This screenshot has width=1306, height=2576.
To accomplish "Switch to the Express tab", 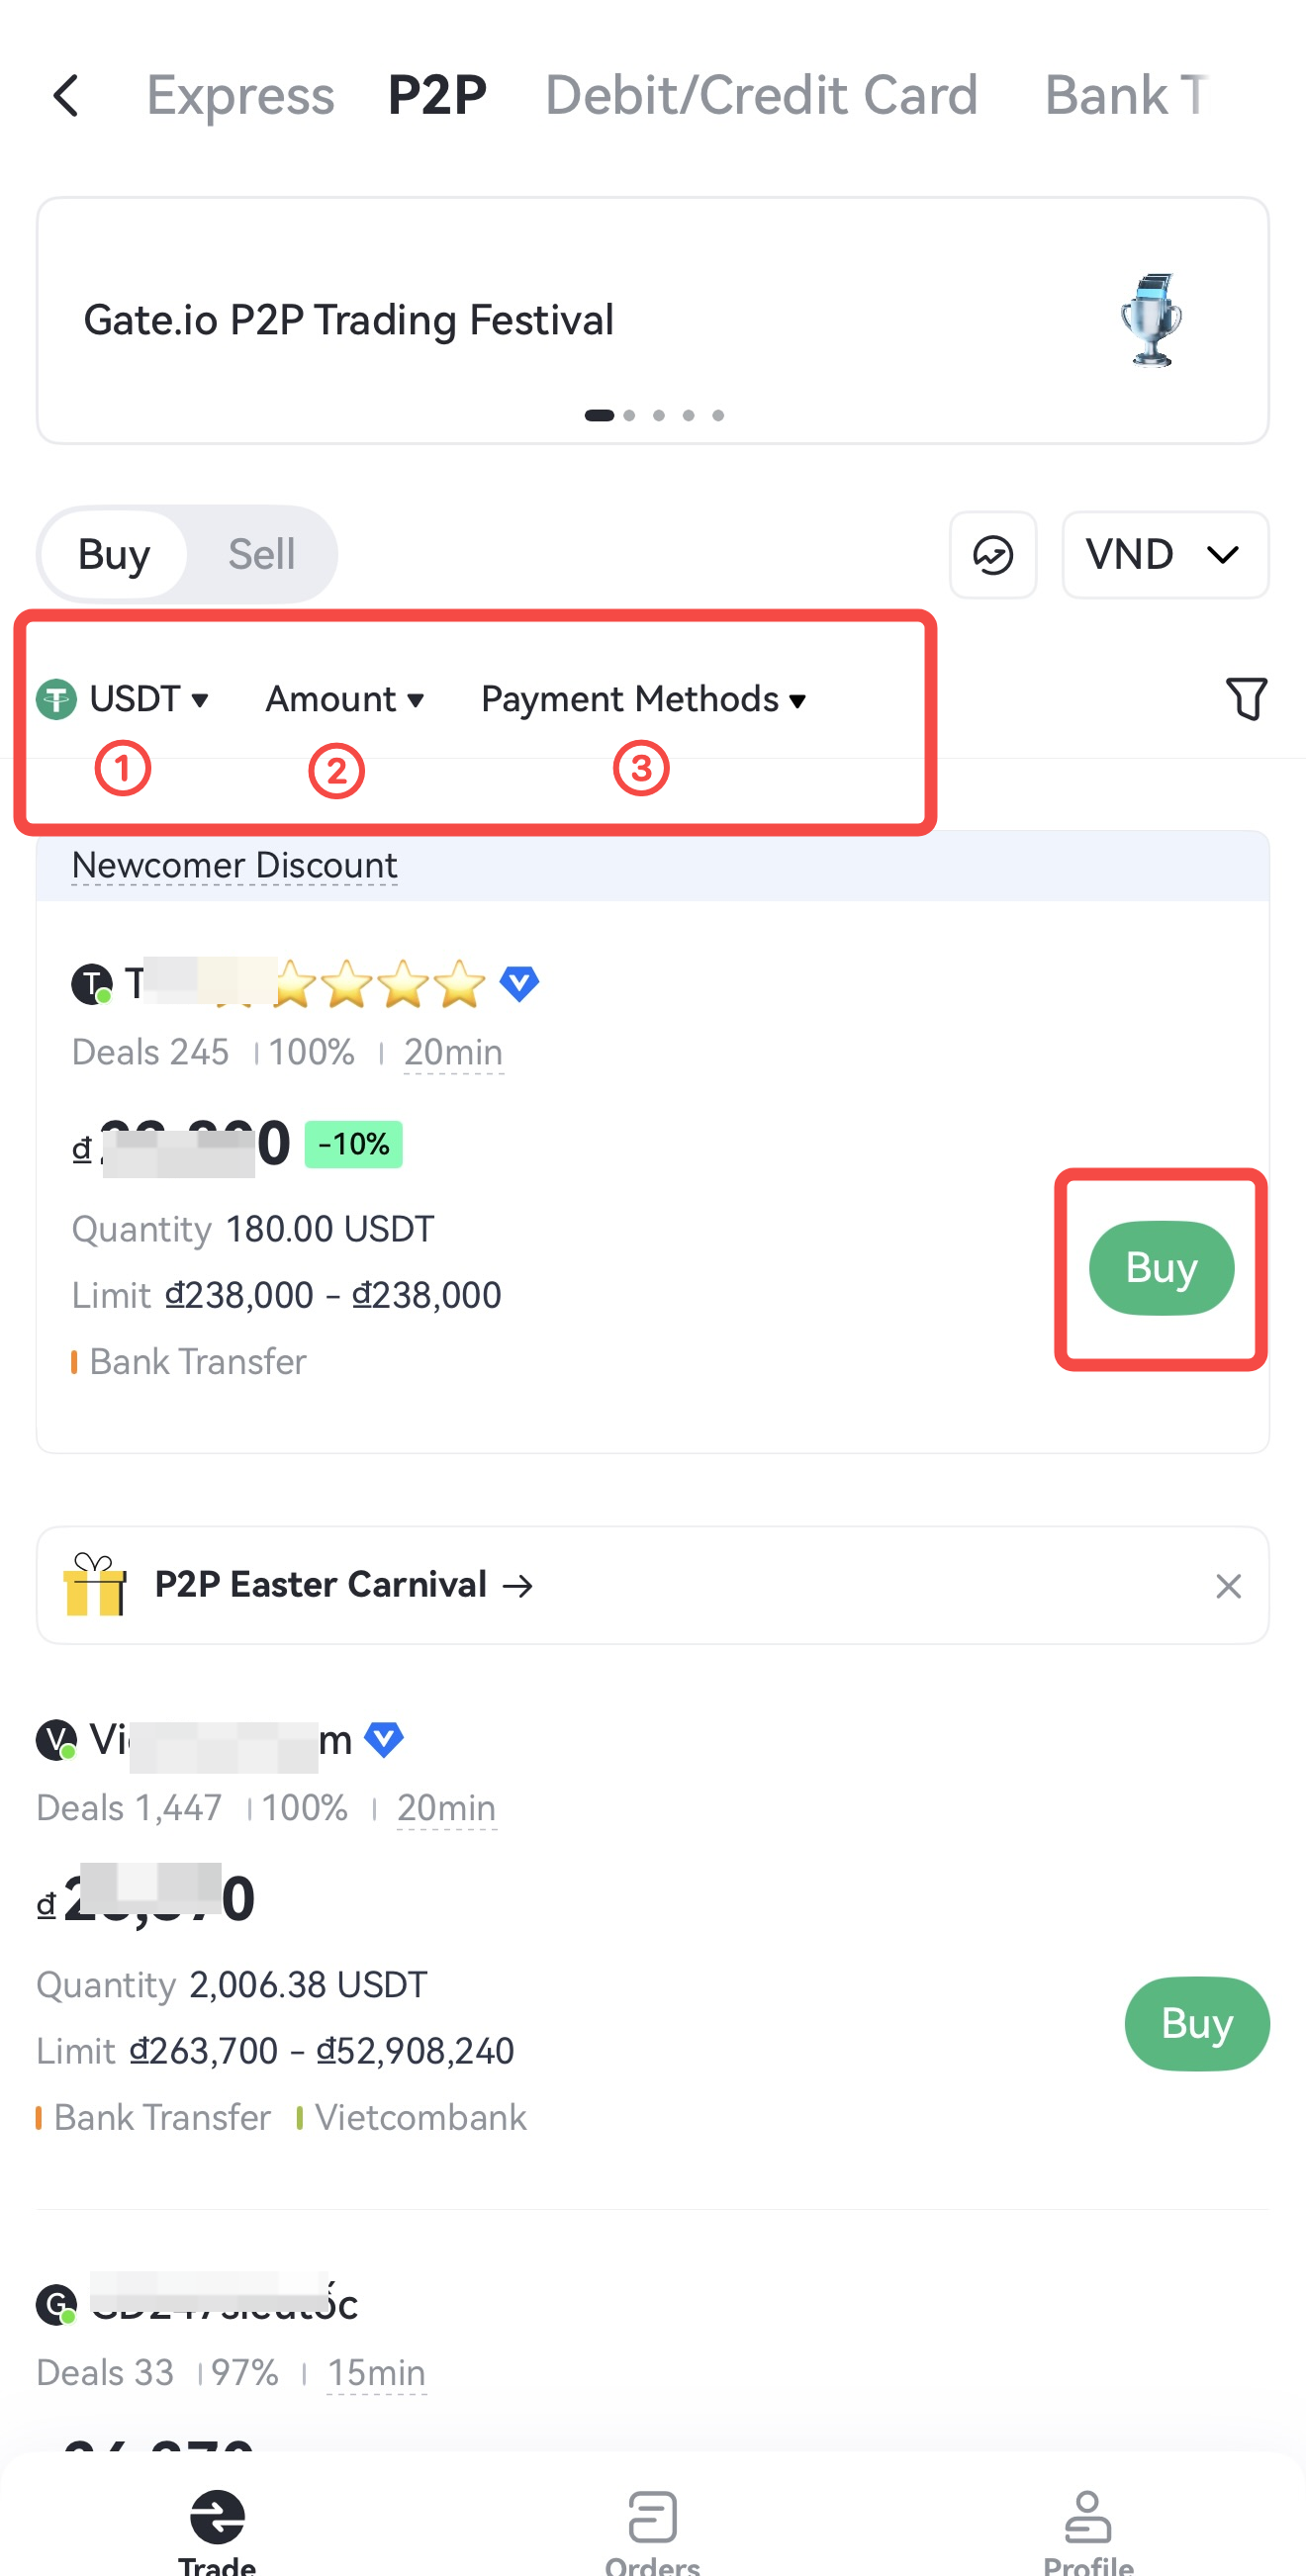I will pyautogui.click(x=240, y=96).
